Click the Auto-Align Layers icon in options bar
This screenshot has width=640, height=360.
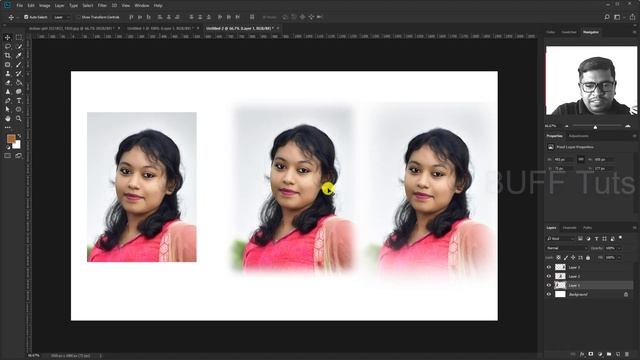(252, 17)
